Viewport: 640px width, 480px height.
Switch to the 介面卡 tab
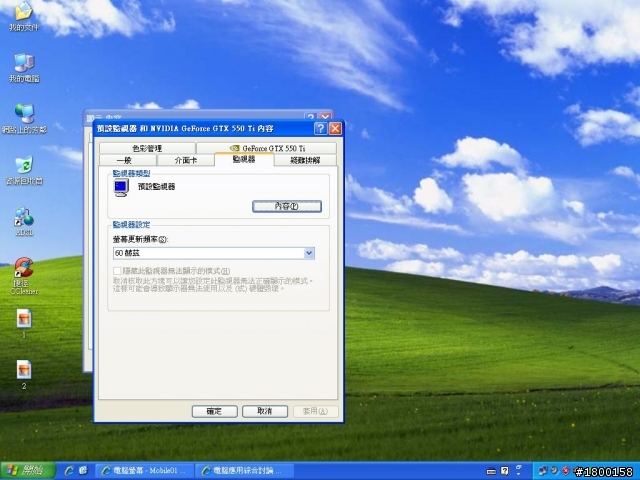[x=186, y=160]
